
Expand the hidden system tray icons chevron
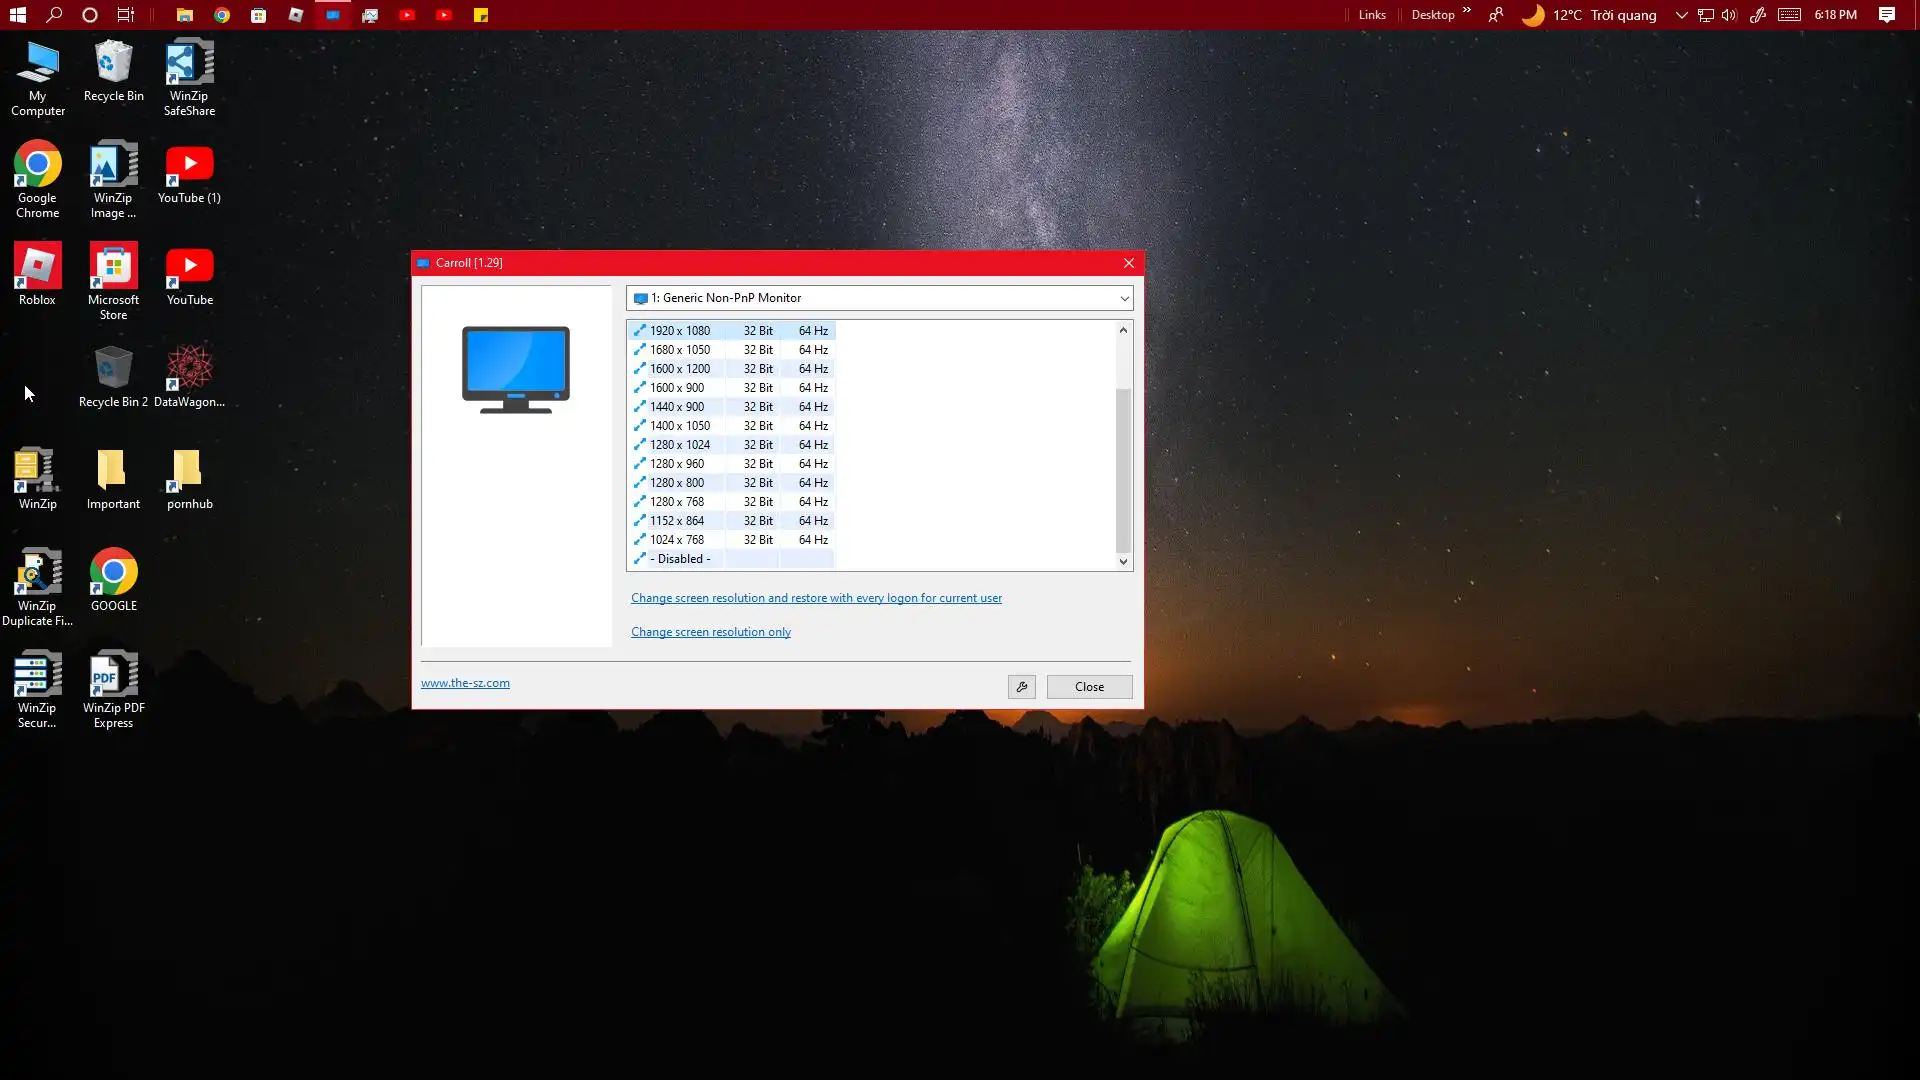point(1681,15)
